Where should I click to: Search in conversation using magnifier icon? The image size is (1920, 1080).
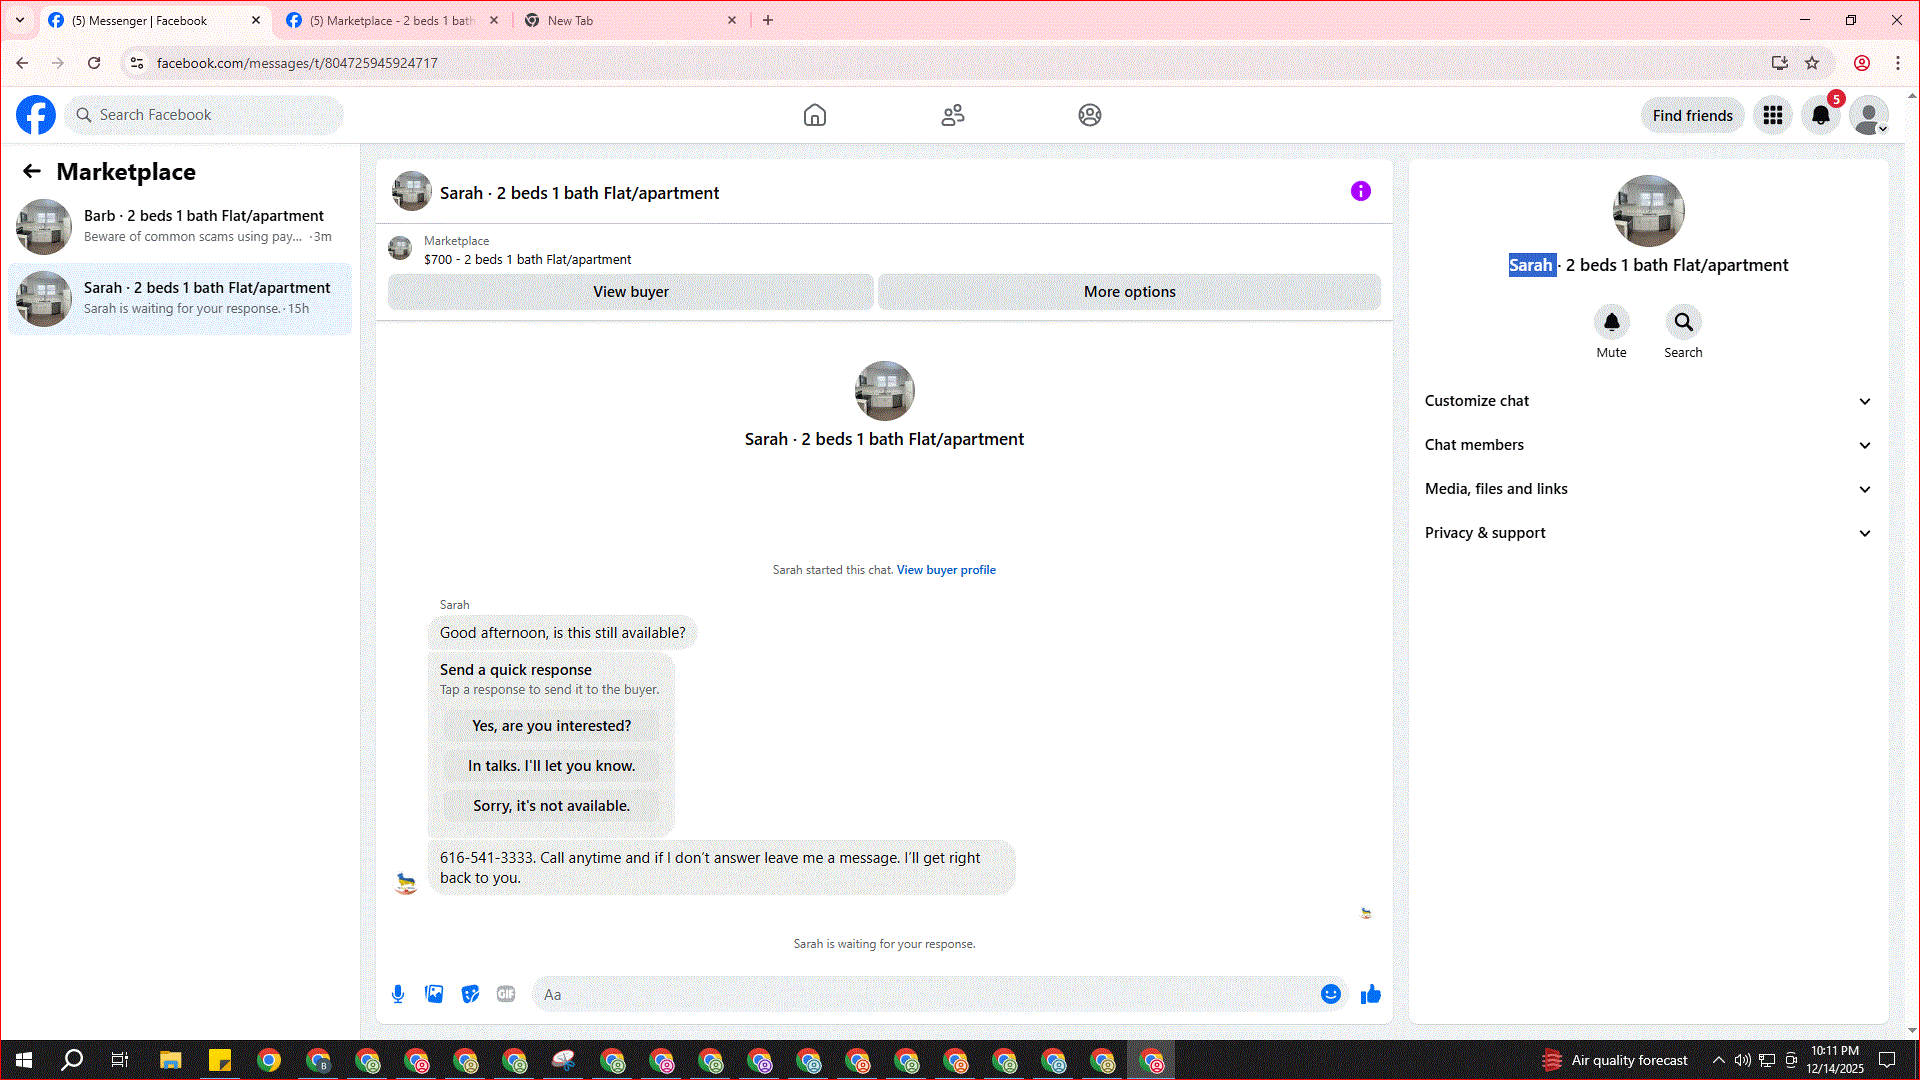1683,322
